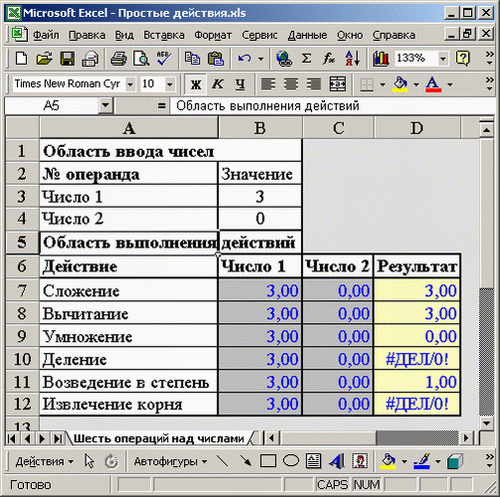Click the Sort Ascending icon
The height and width of the screenshot is (497, 500).
(352, 59)
